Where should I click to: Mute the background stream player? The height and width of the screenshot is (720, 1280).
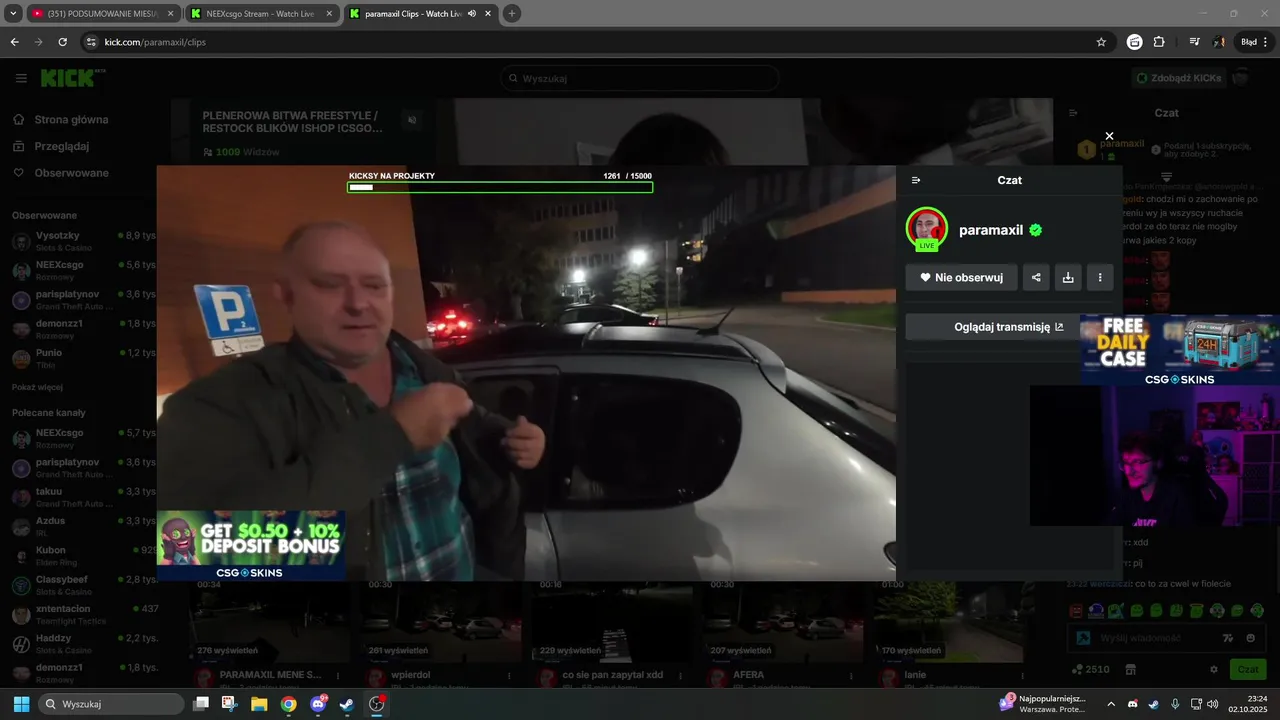[412, 120]
